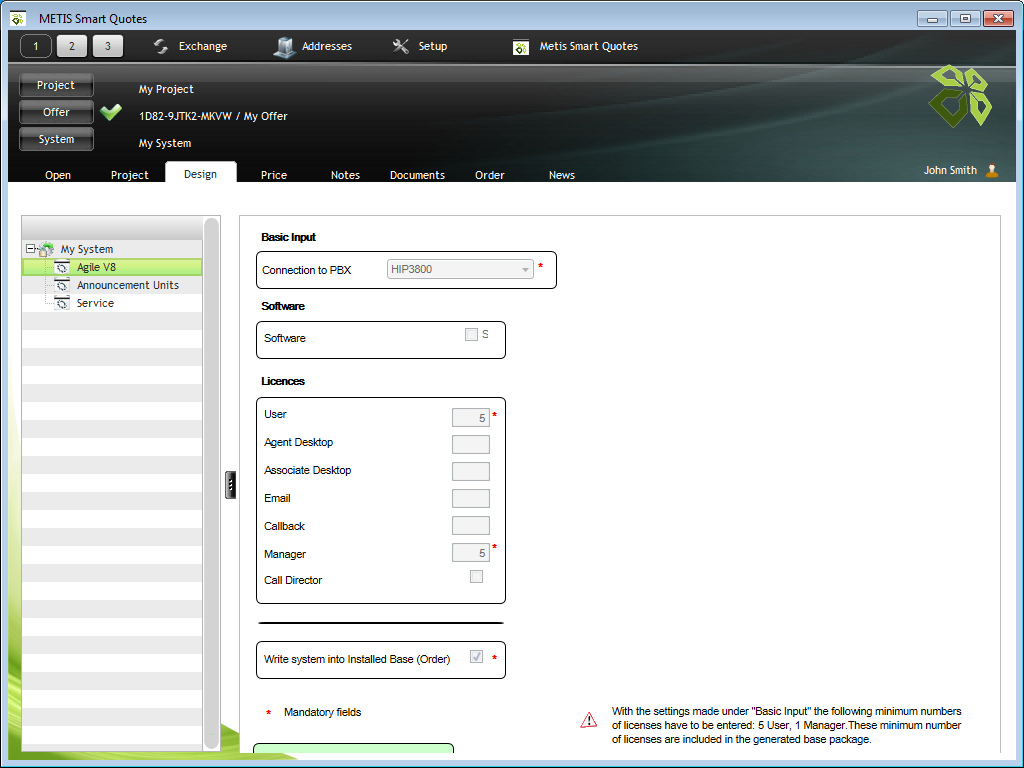Open the Addresses book icon
Screen dimensions: 1024x768
(x=284, y=46)
